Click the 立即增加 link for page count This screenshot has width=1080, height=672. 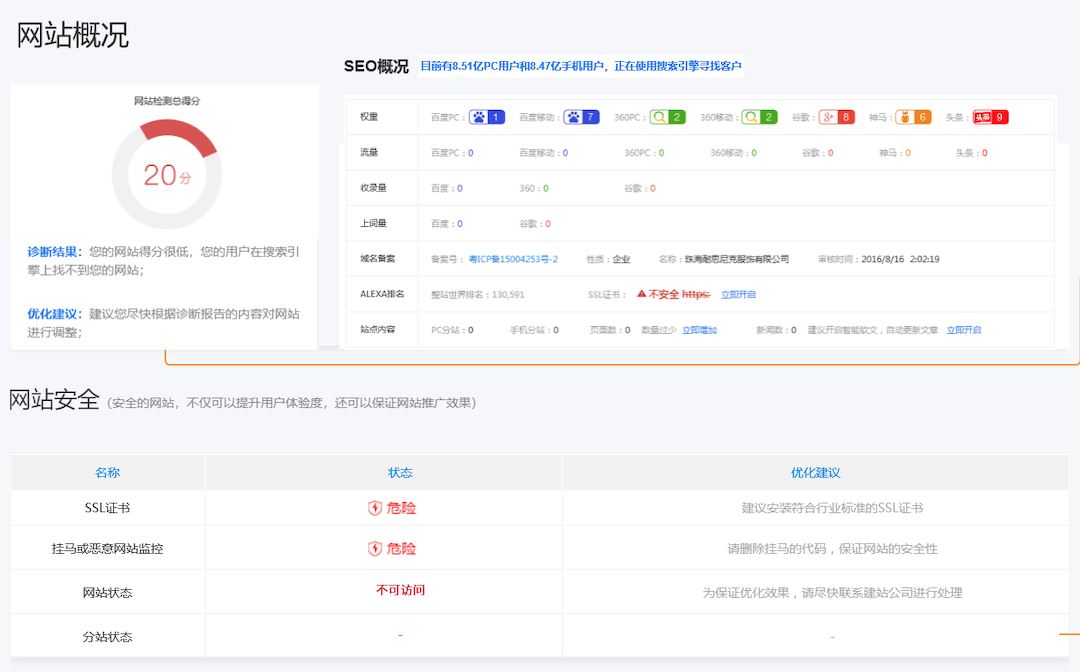699,330
